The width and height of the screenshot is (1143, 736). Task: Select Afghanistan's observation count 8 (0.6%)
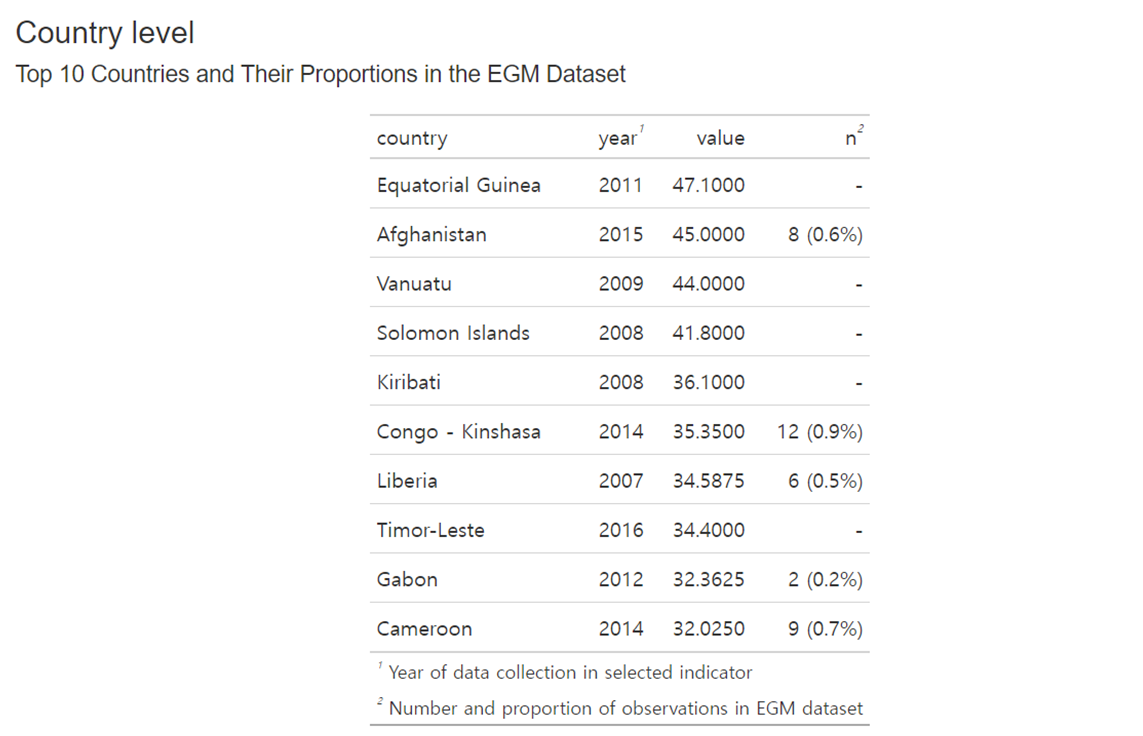click(x=825, y=235)
